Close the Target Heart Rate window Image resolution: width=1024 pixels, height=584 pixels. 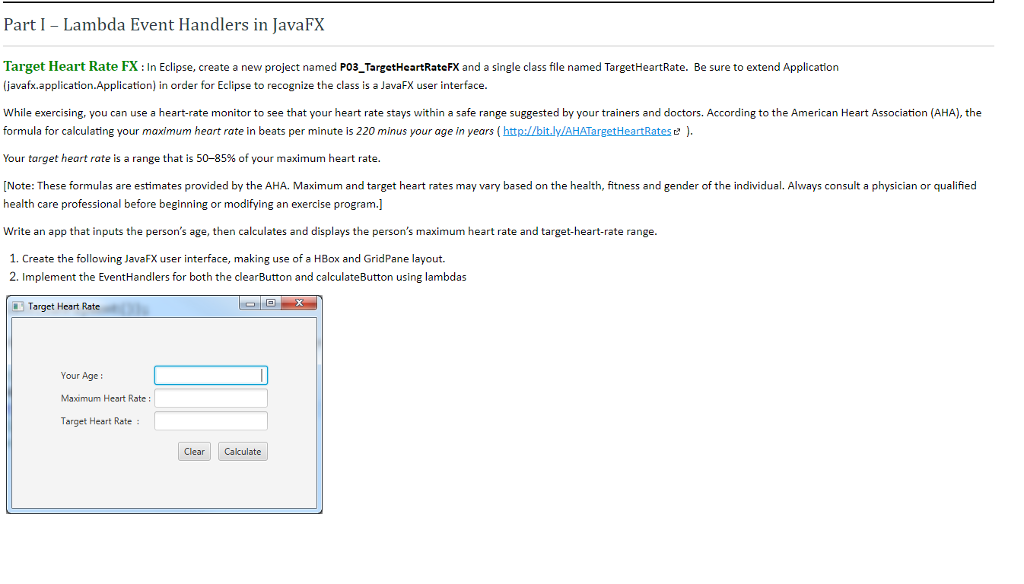pyautogui.click(x=299, y=303)
